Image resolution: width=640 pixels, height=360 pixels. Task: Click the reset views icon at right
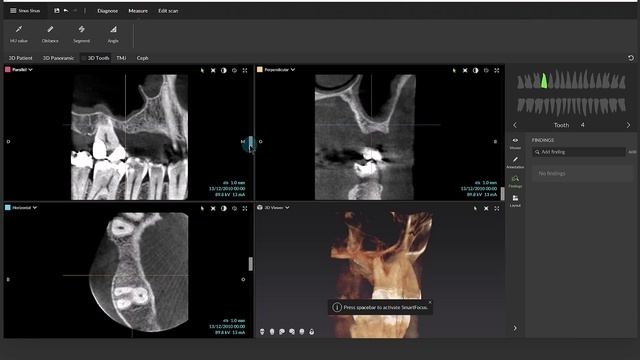coord(631,58)
